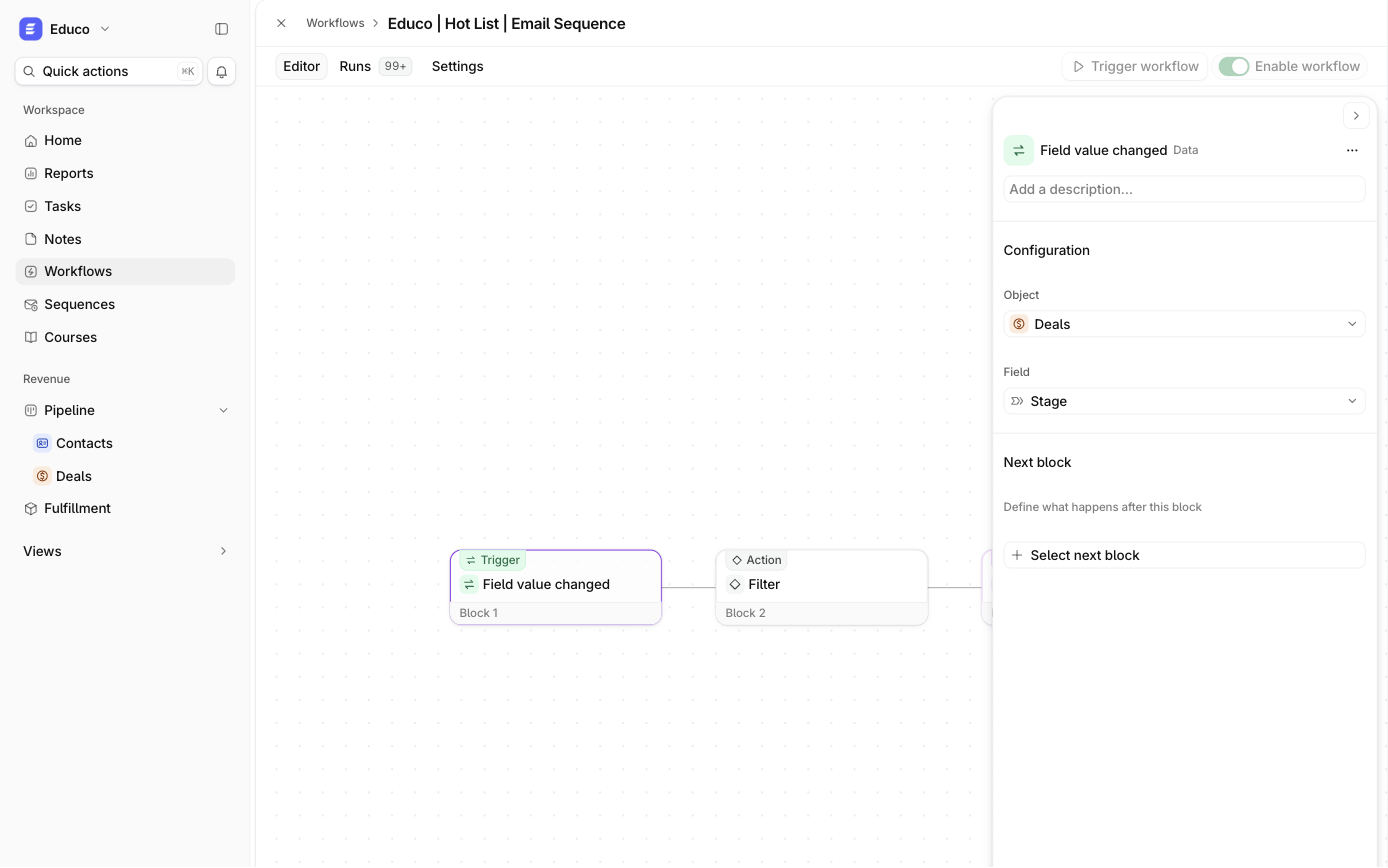
Task: Click the Action tag on the Filter block
Action: point(756,560)
